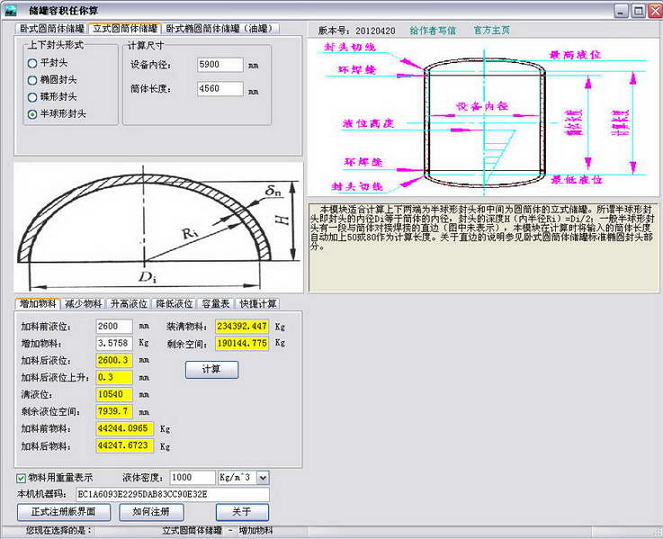The image size is (663, 539).
Task: Click the 如何注册 button
Action: (x=151, y=512)
